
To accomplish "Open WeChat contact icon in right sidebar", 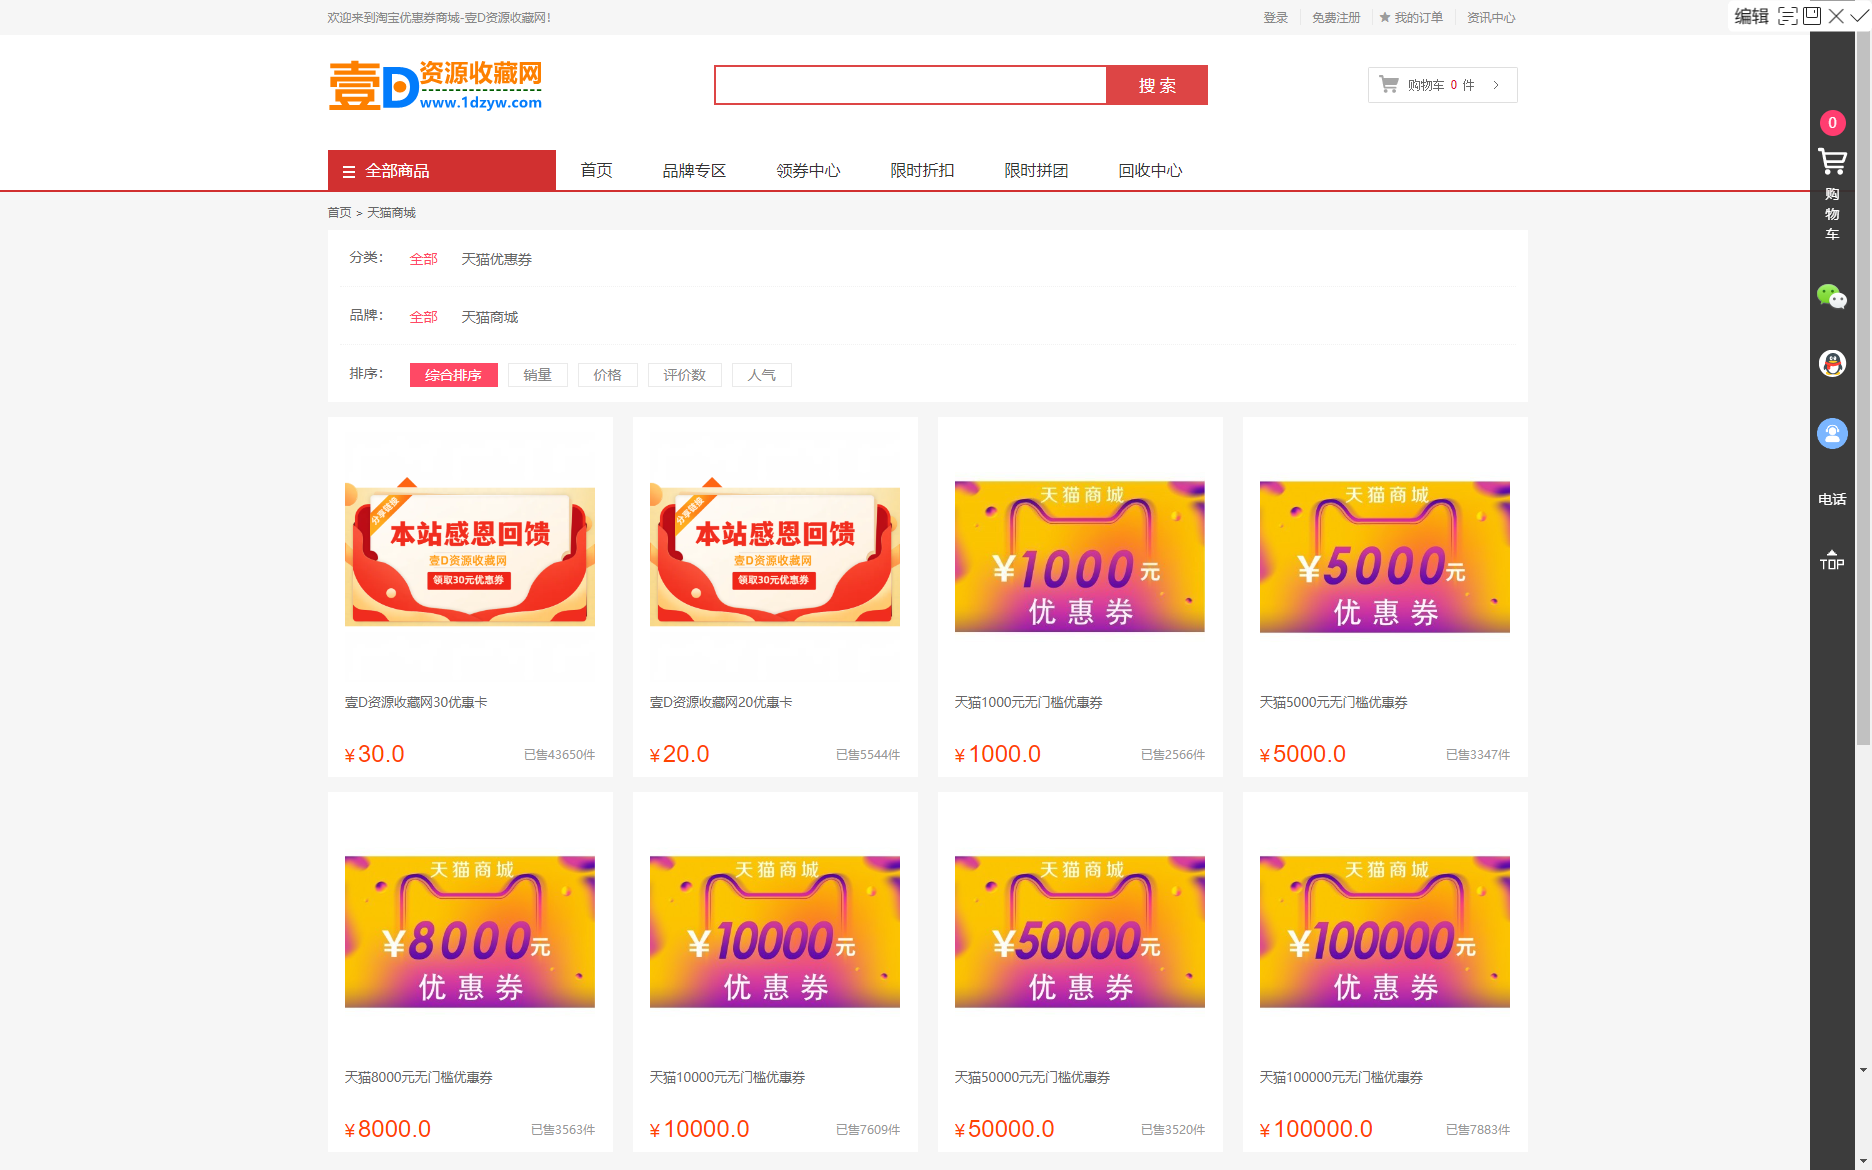I will pyautogui.click(x=1830, y=296).
